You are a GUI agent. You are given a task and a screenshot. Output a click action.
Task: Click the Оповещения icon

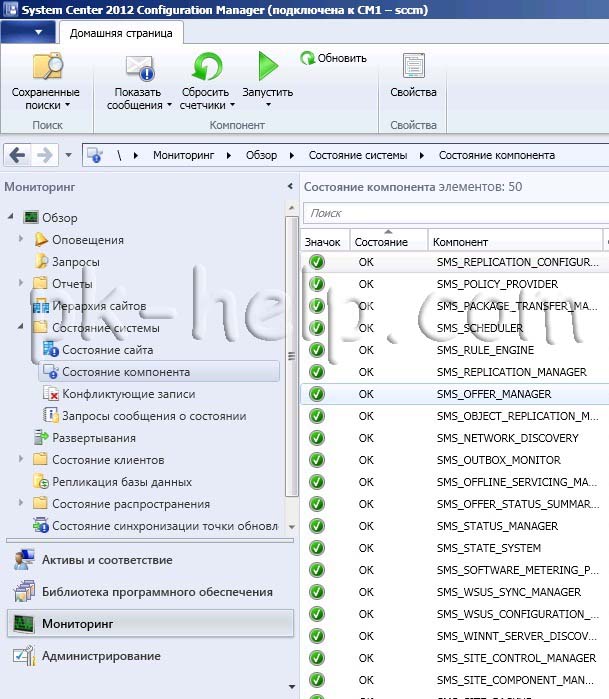[41, 240]
